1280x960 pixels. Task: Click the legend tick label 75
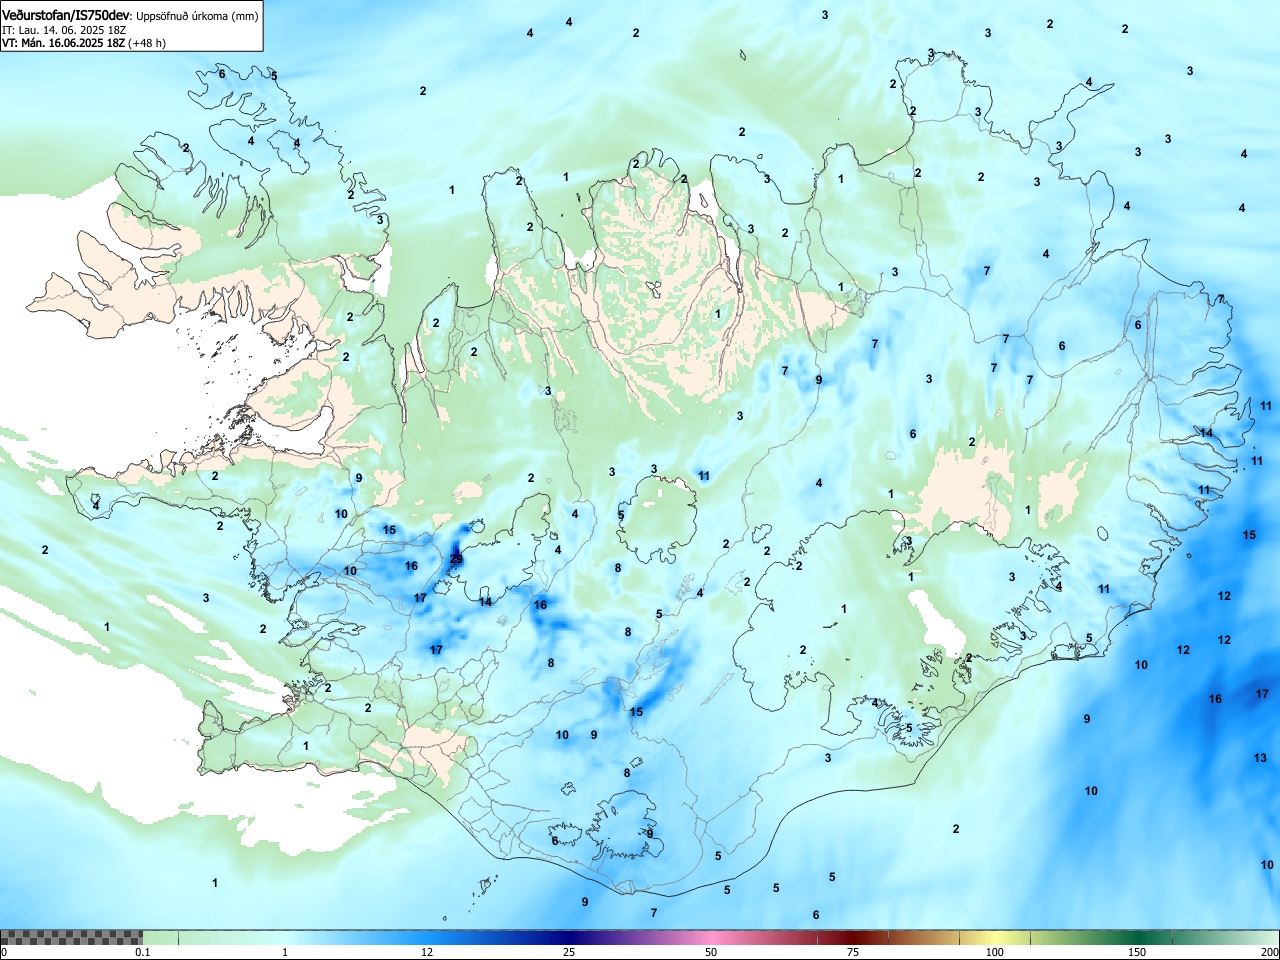pos(853,952)
